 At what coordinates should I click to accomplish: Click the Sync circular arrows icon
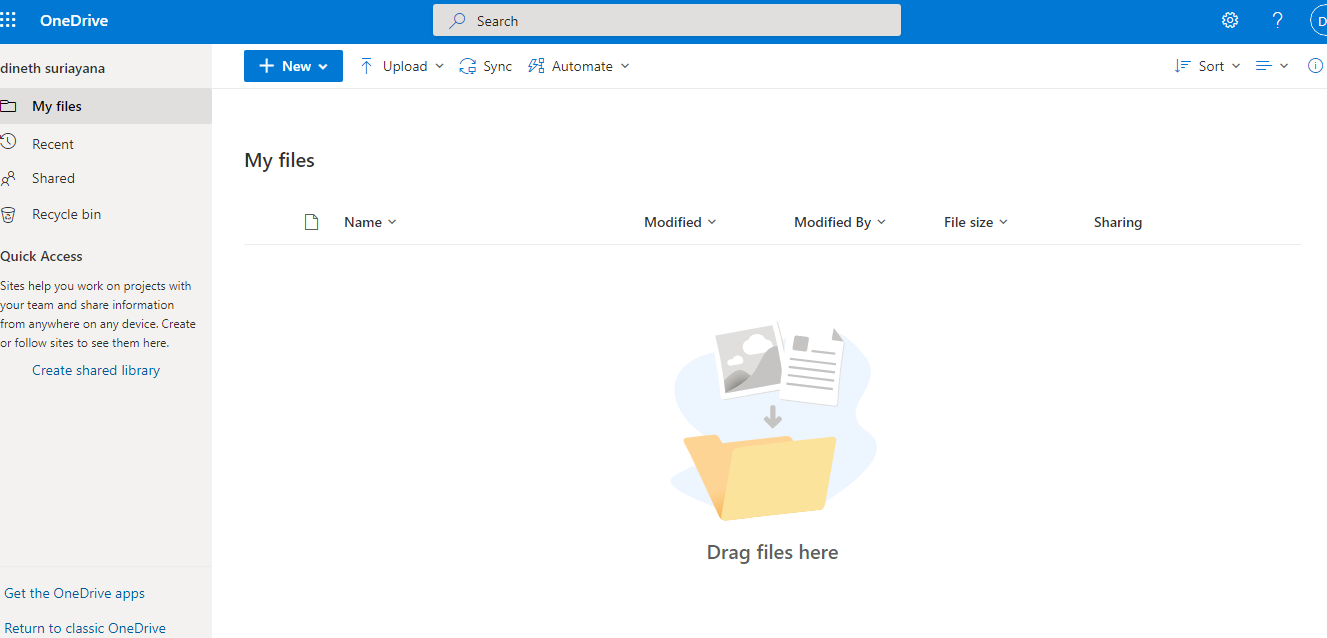point(467,66)
